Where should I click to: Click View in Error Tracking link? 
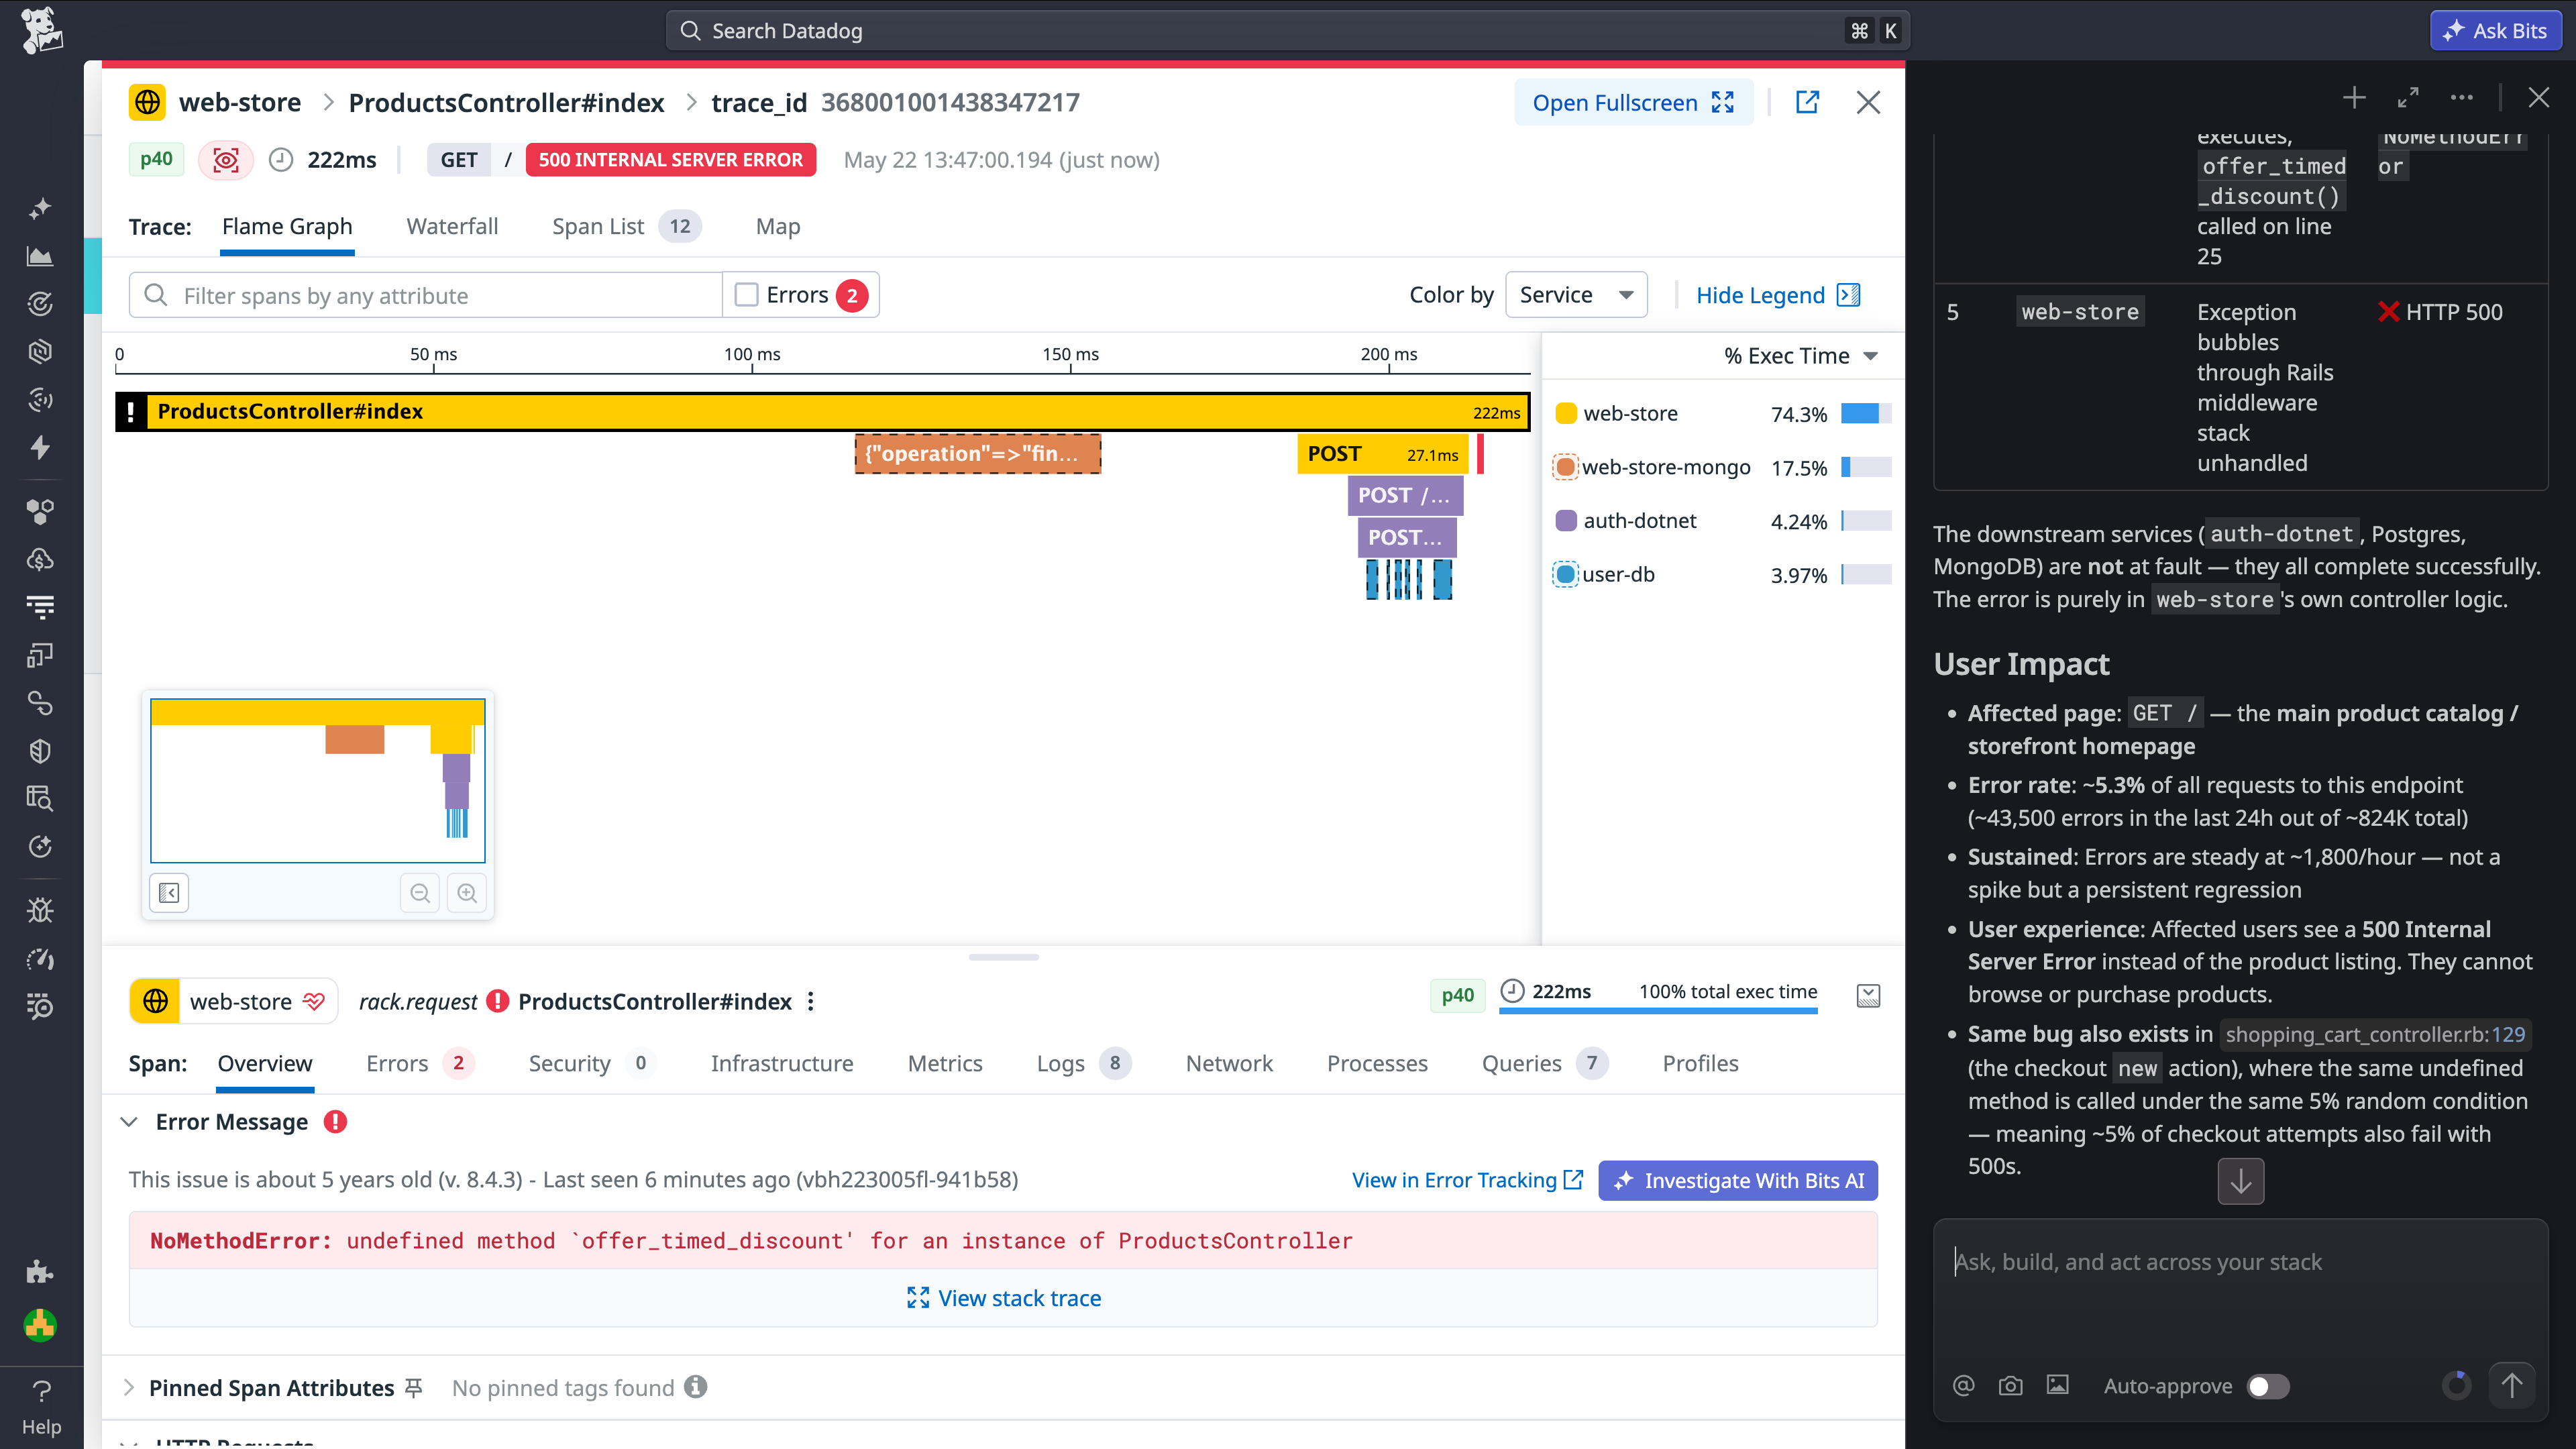point(1468,1180)
